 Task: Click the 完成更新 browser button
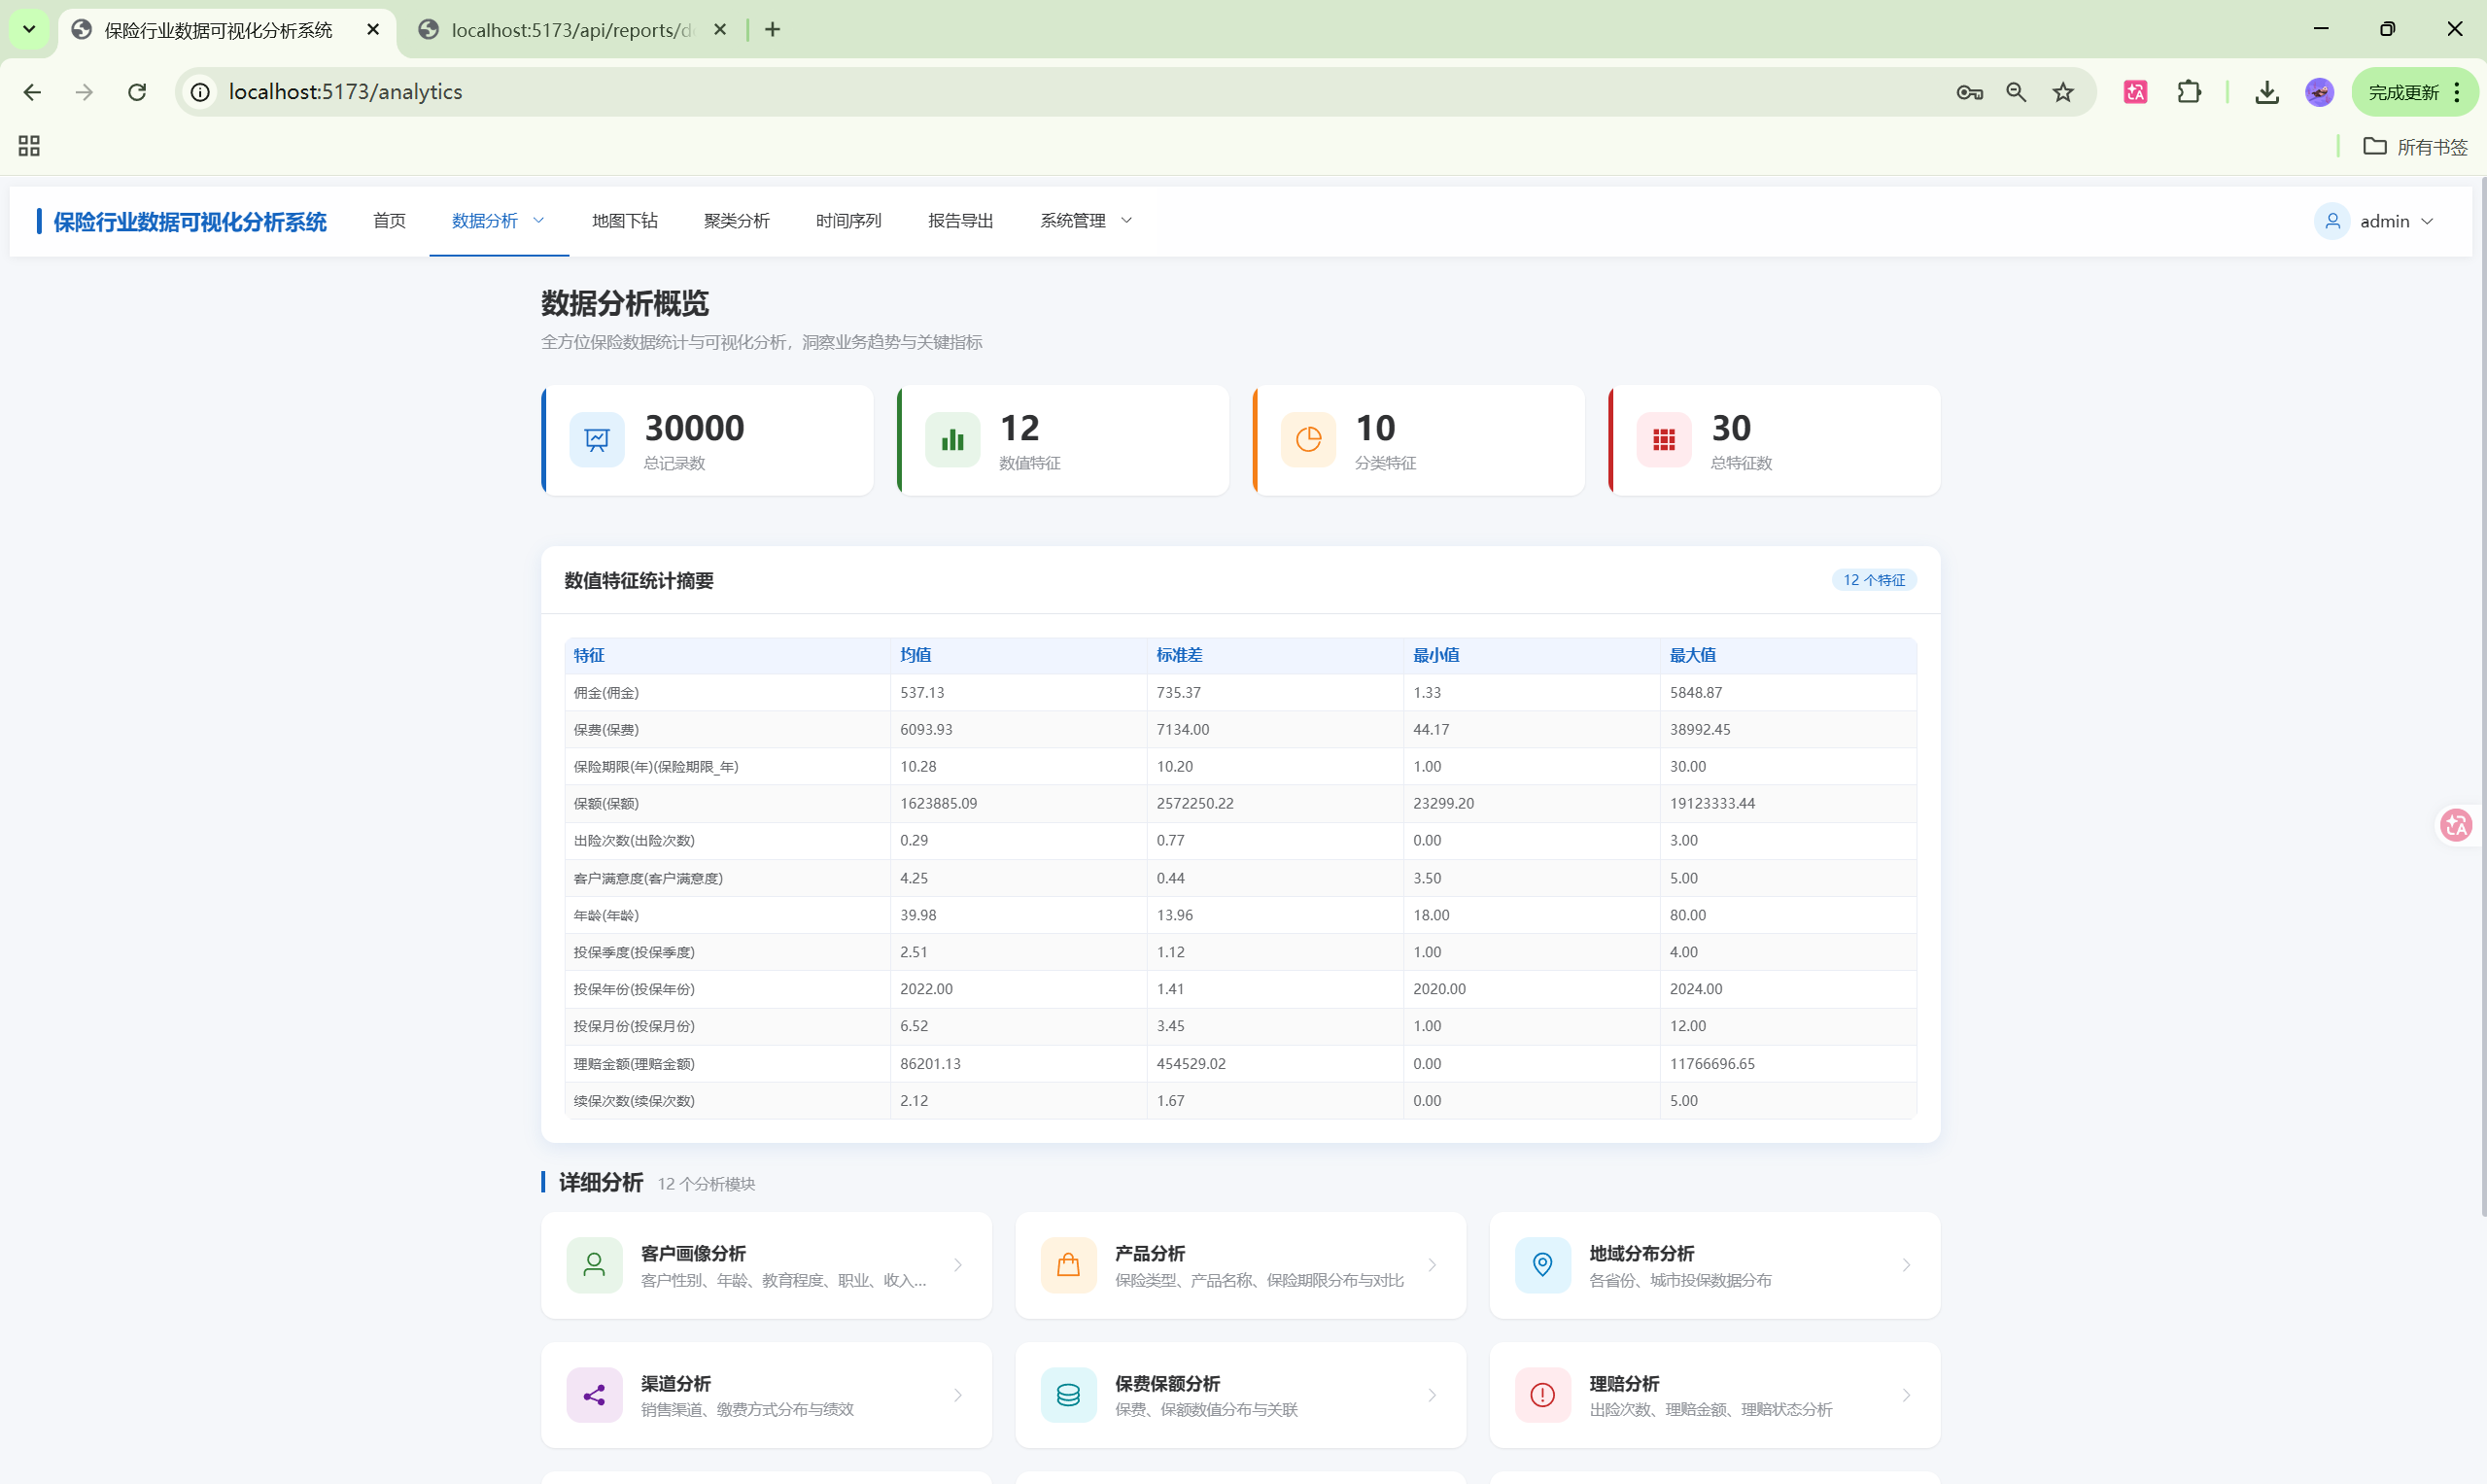2403,92
